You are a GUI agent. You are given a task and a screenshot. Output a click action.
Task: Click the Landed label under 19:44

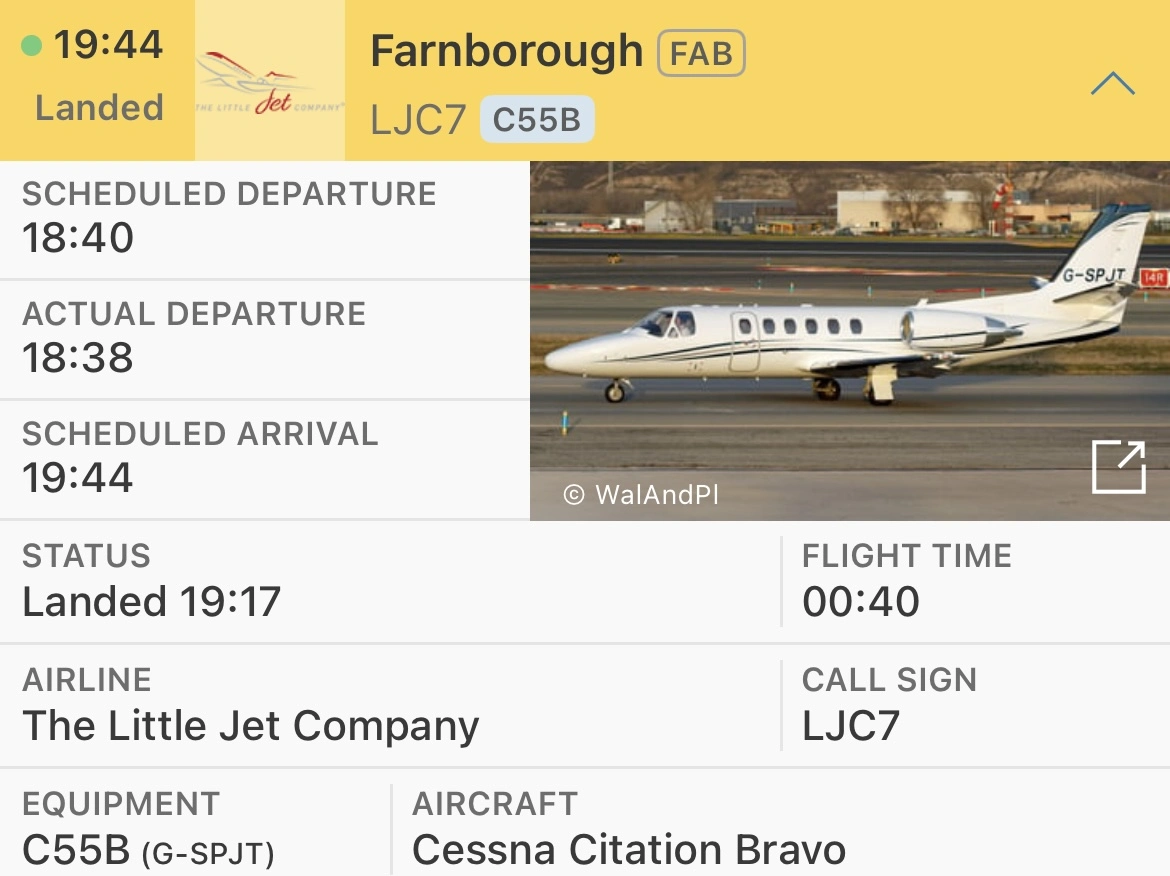coord(99,108)
